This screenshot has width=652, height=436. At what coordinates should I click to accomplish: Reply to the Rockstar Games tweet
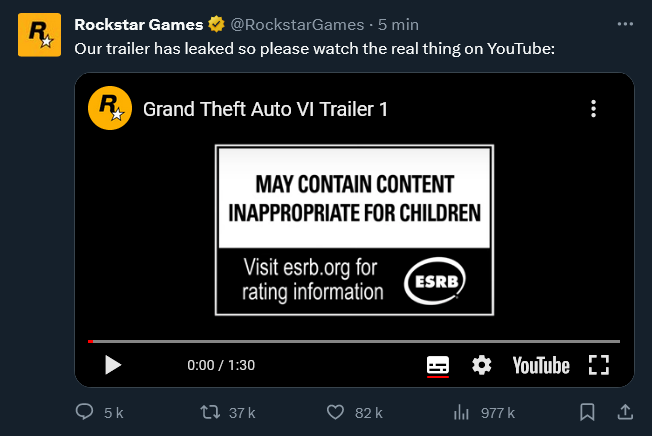coord(87,412)
